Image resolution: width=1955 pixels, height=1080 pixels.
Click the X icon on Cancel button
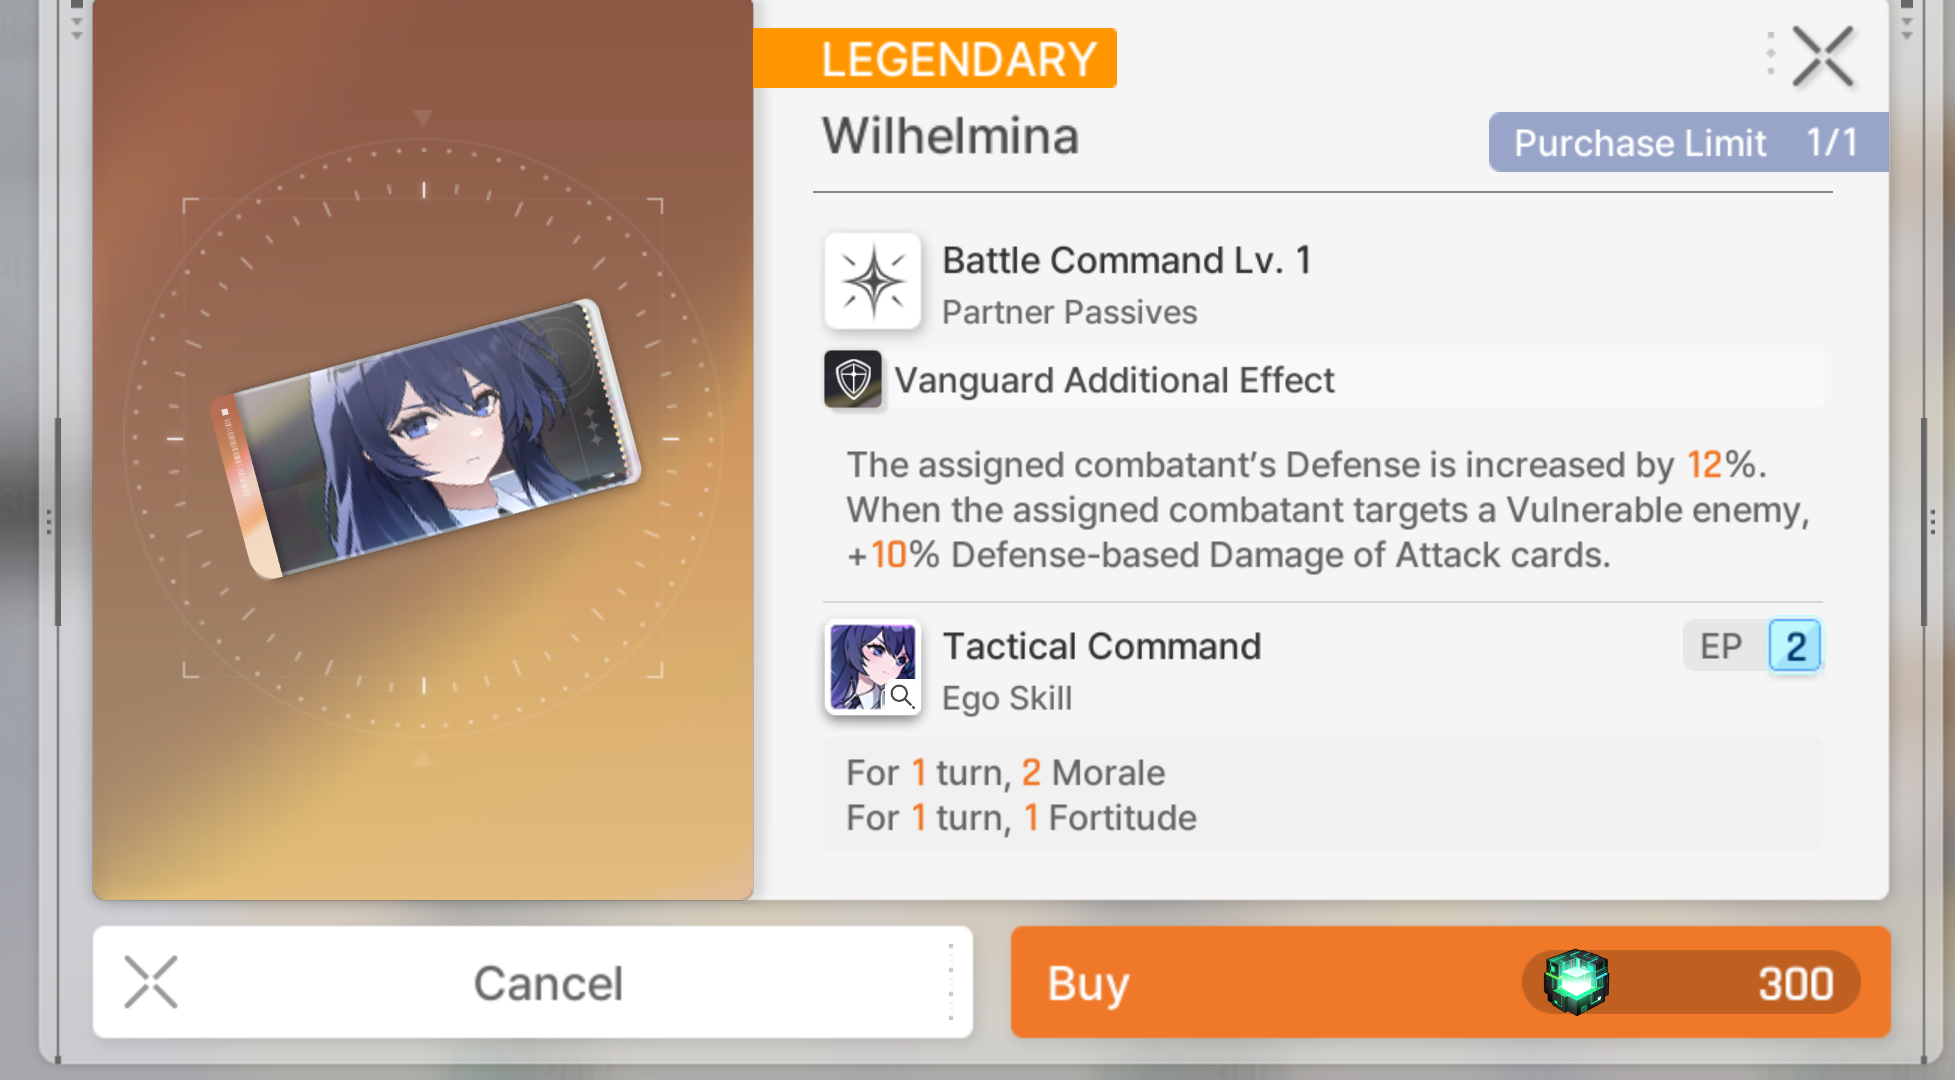point(151,982)
